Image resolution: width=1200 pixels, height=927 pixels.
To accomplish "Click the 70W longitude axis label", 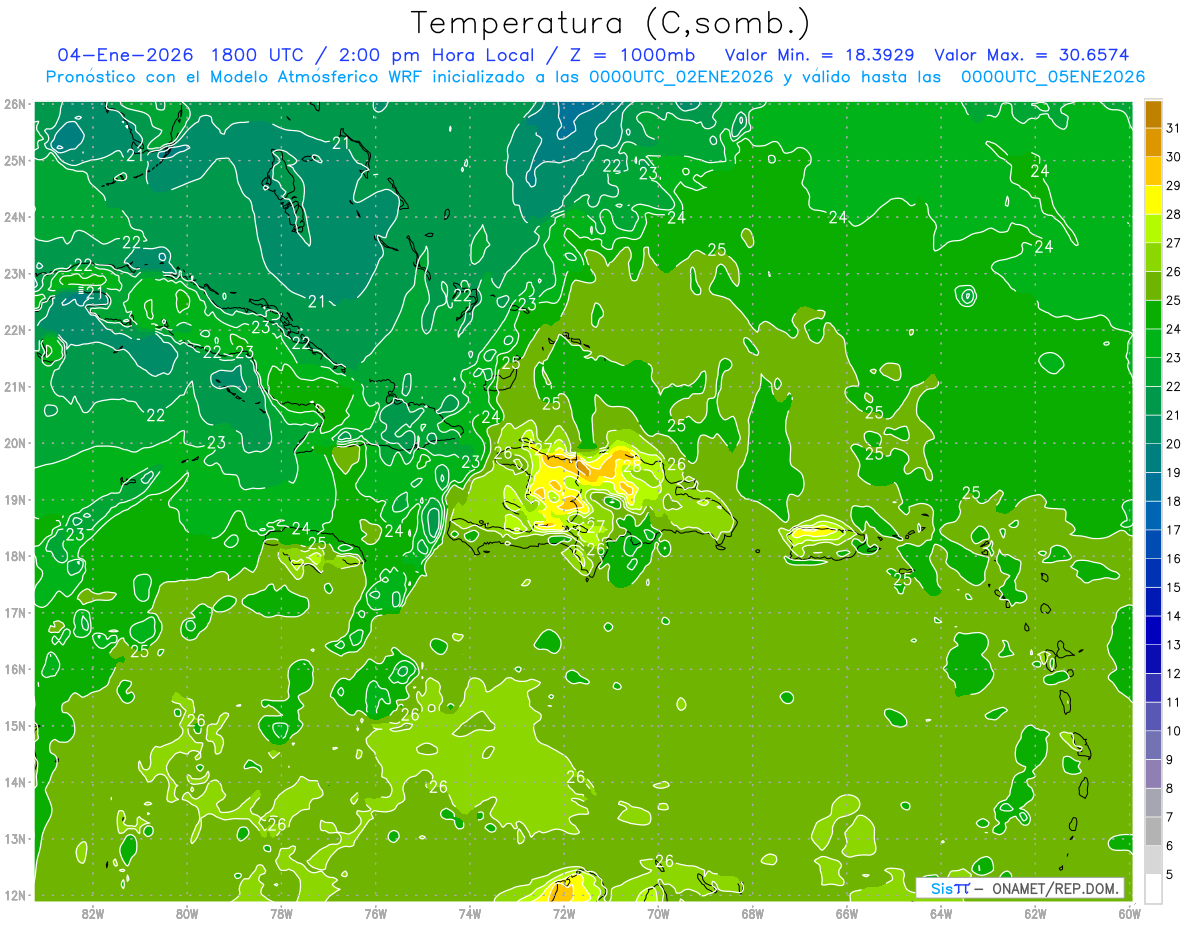I will (x=658, y=912).
